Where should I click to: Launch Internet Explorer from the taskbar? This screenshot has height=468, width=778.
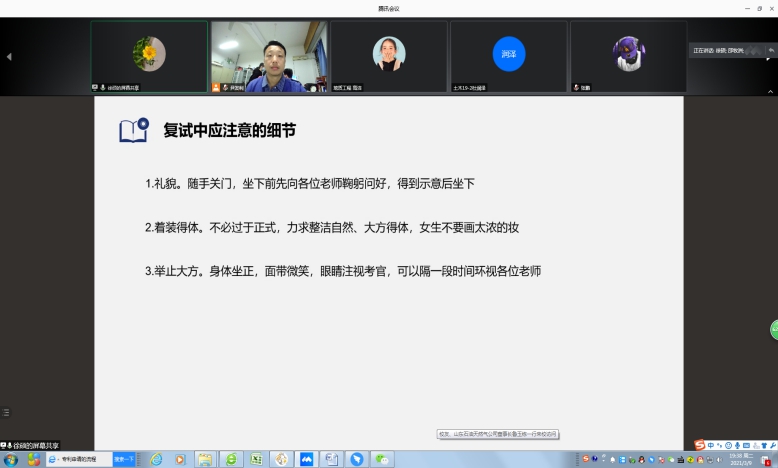point(156,459)
